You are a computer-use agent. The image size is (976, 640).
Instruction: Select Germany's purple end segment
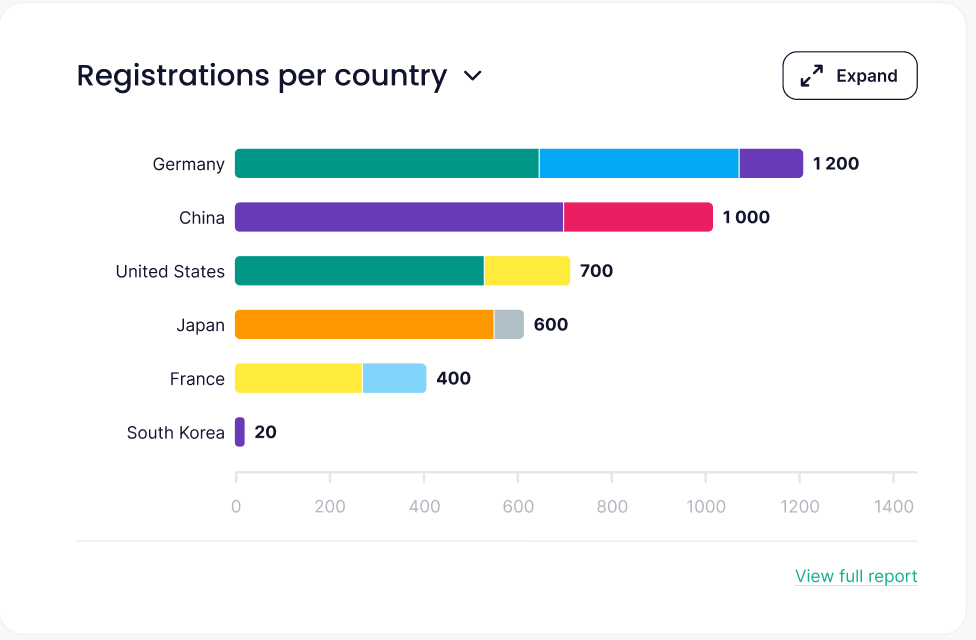point(771,164)
